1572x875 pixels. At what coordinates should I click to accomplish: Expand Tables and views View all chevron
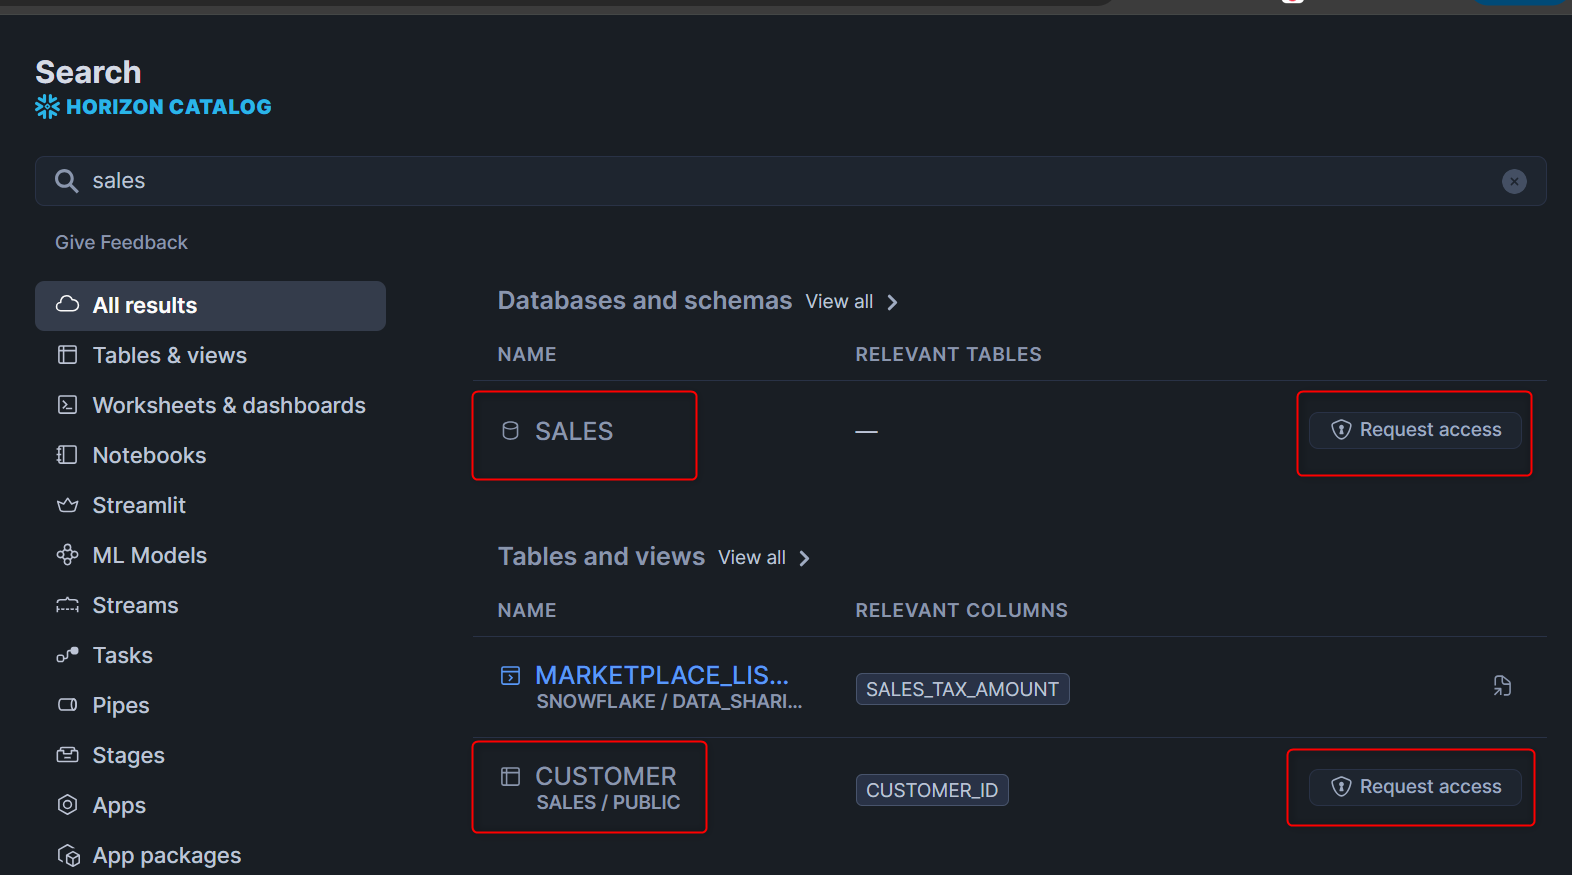coord(804,558)
